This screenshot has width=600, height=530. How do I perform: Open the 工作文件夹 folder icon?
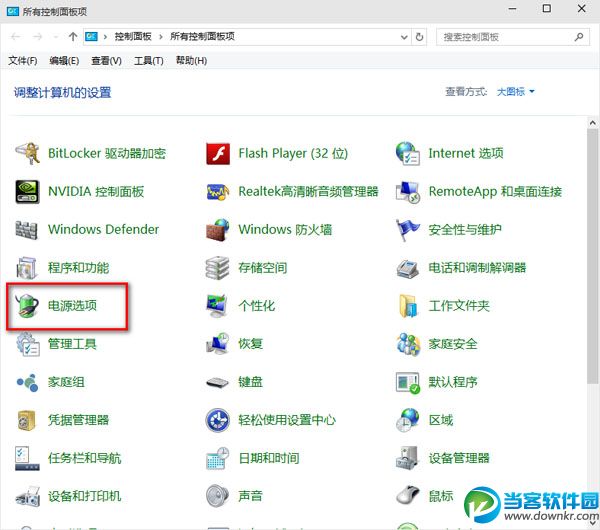coord(408,306)
